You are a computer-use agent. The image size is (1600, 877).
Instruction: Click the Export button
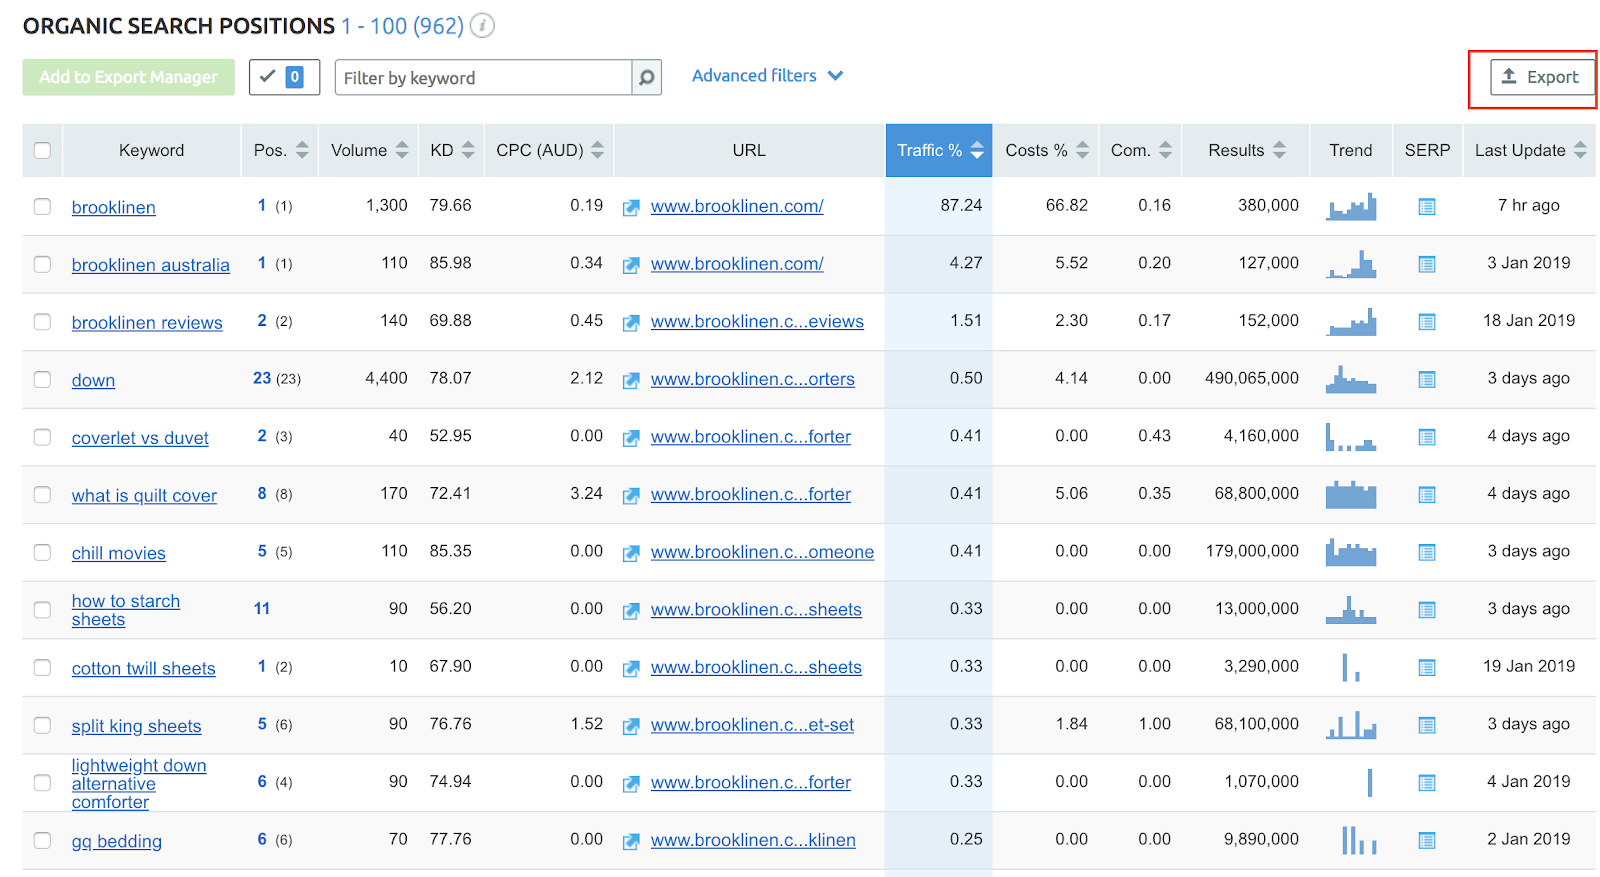tap(1542, 77)
